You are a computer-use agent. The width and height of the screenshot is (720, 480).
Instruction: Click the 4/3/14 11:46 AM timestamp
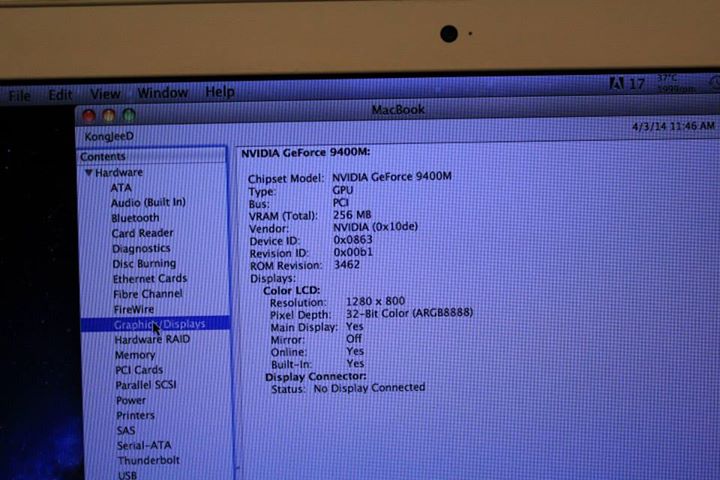tap(673, 126)
